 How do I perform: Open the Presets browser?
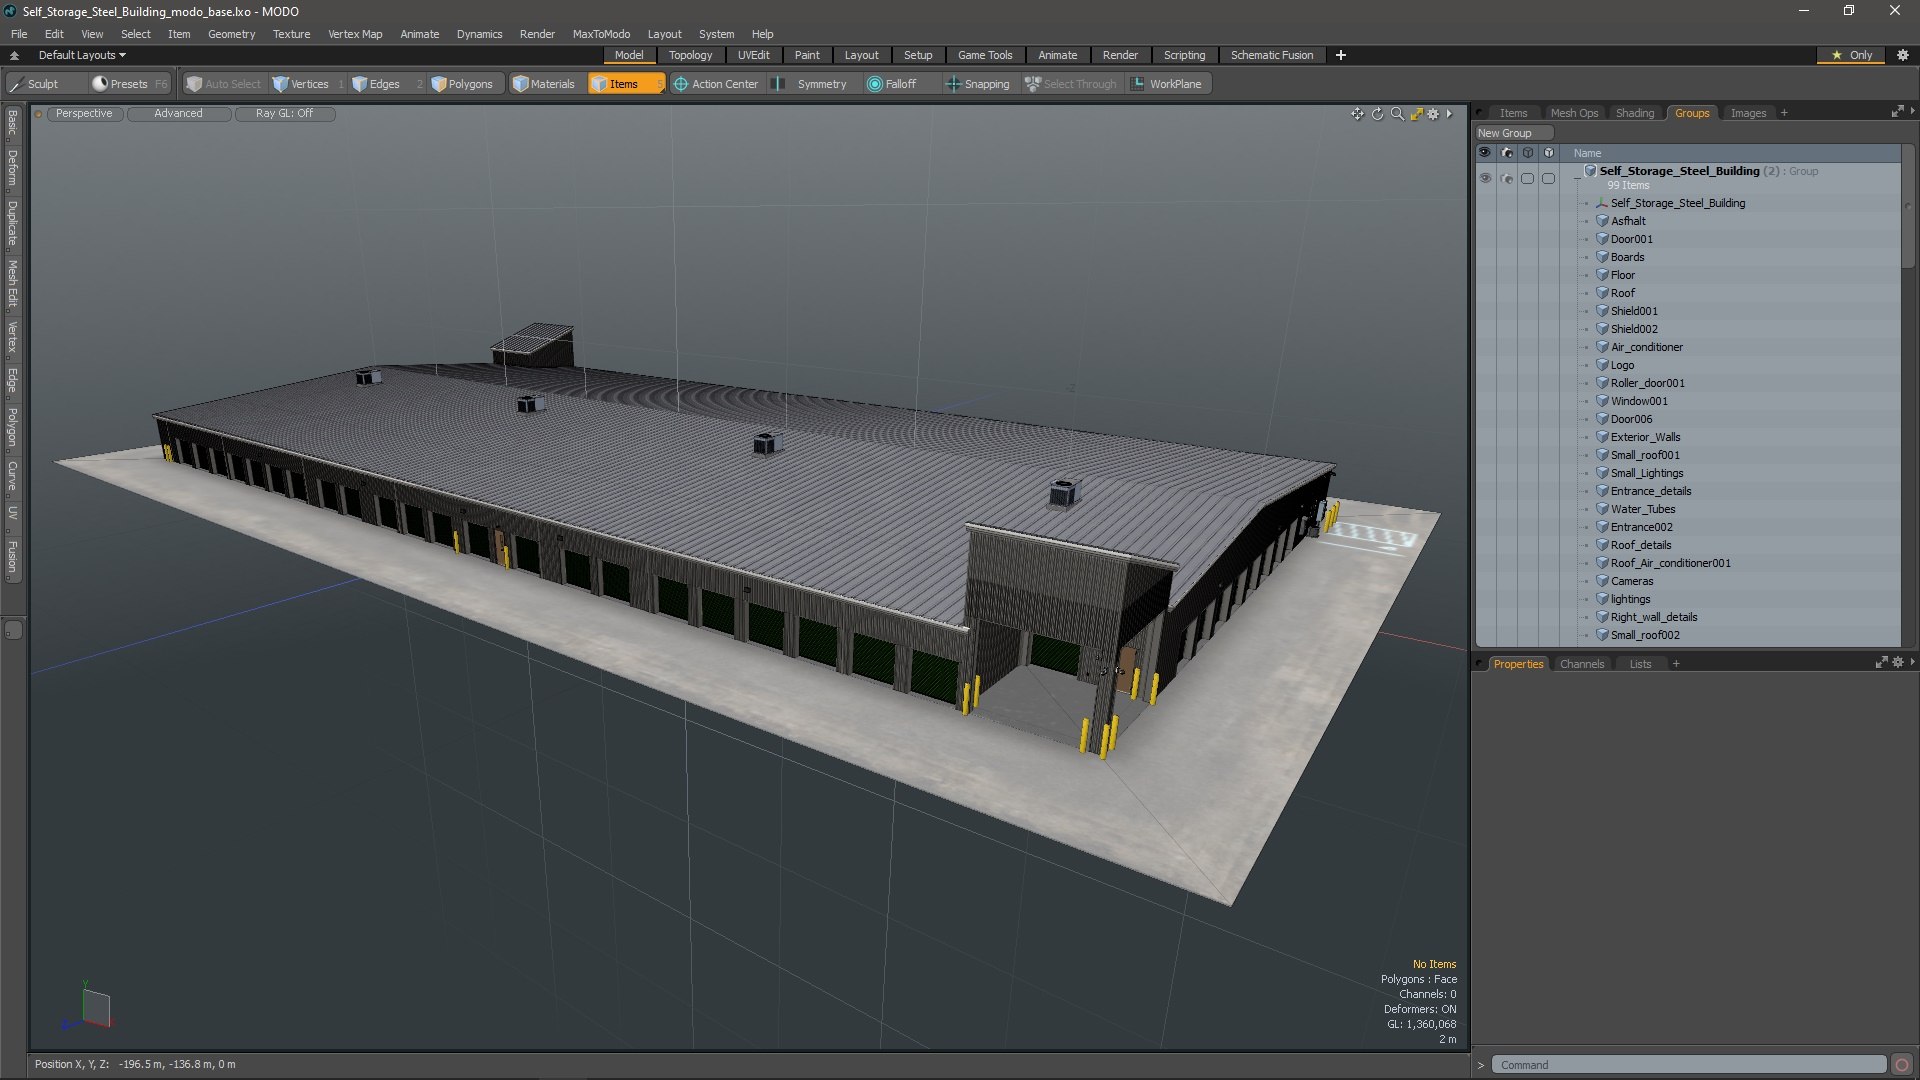[128, 84]
